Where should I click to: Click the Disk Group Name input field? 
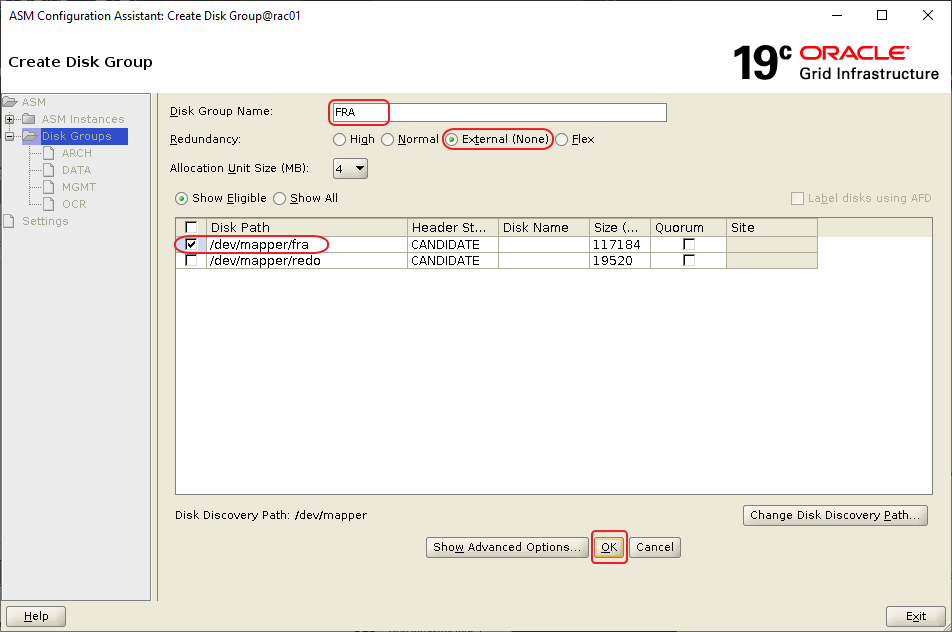(499, 112)
